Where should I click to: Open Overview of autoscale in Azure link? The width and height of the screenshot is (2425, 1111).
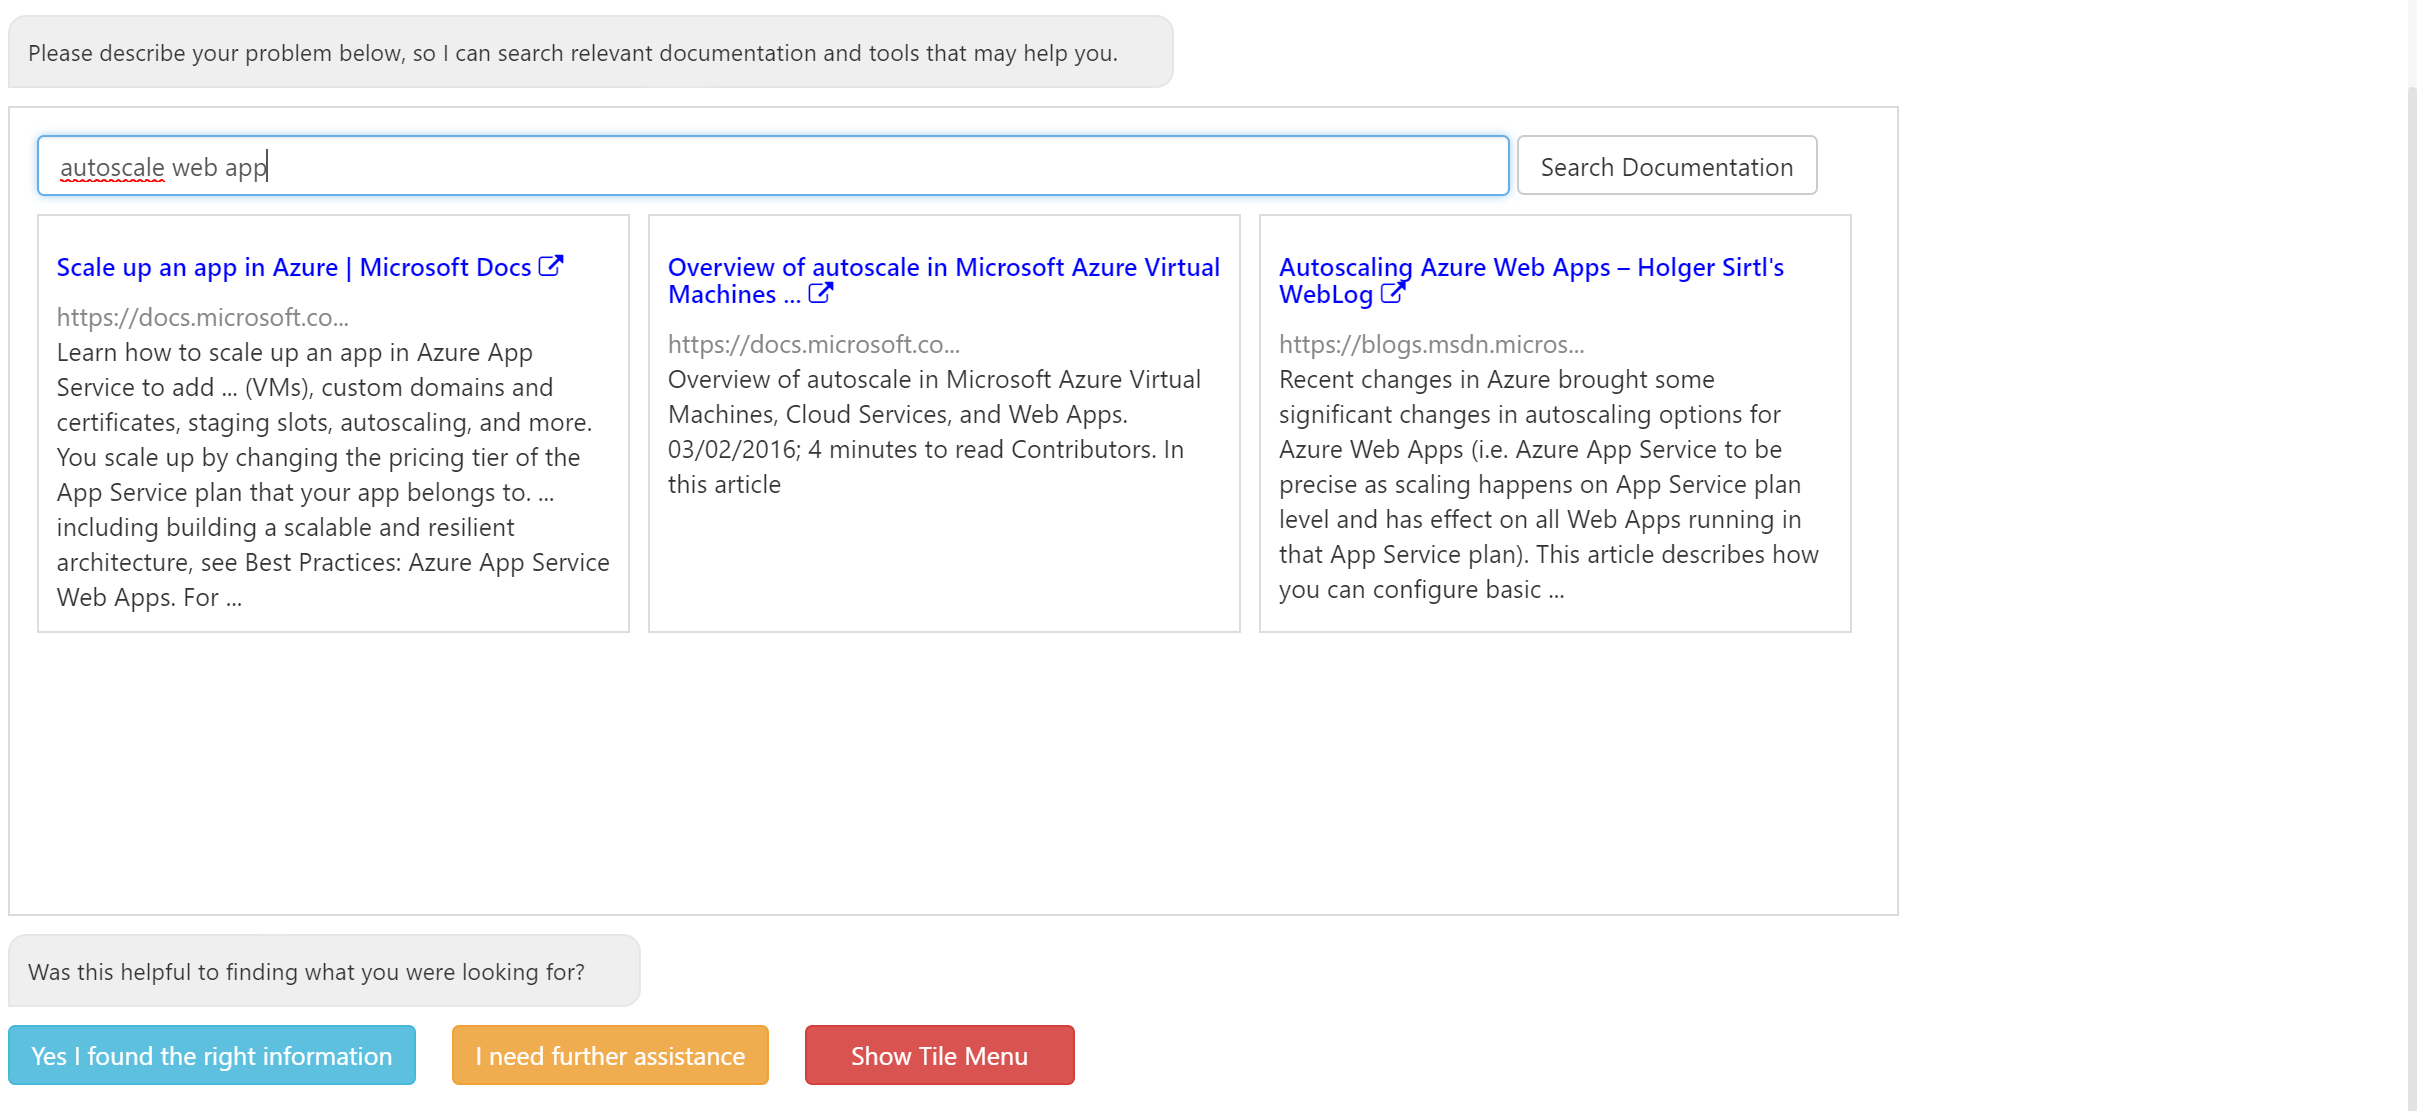click(x=942, y=267)
